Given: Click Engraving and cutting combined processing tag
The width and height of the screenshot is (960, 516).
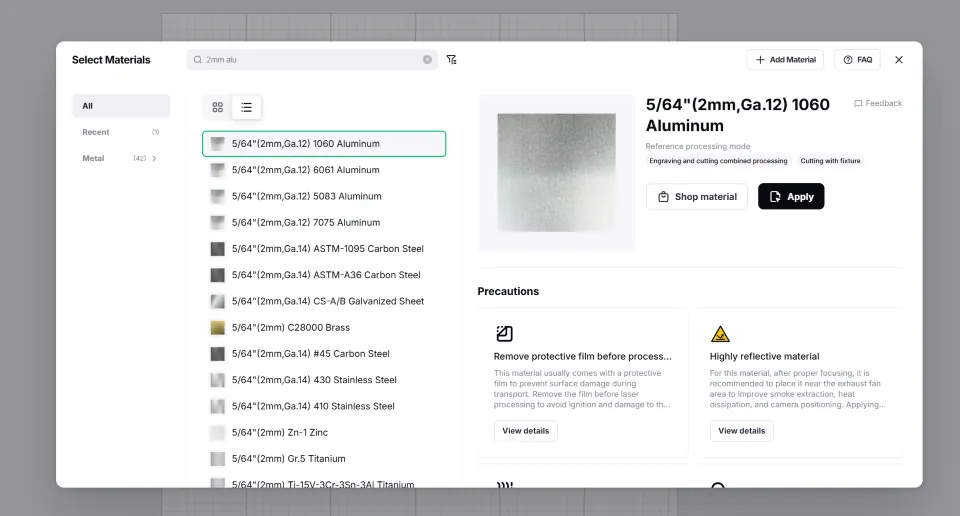Looking at the screenshot, I should (718, 161).
